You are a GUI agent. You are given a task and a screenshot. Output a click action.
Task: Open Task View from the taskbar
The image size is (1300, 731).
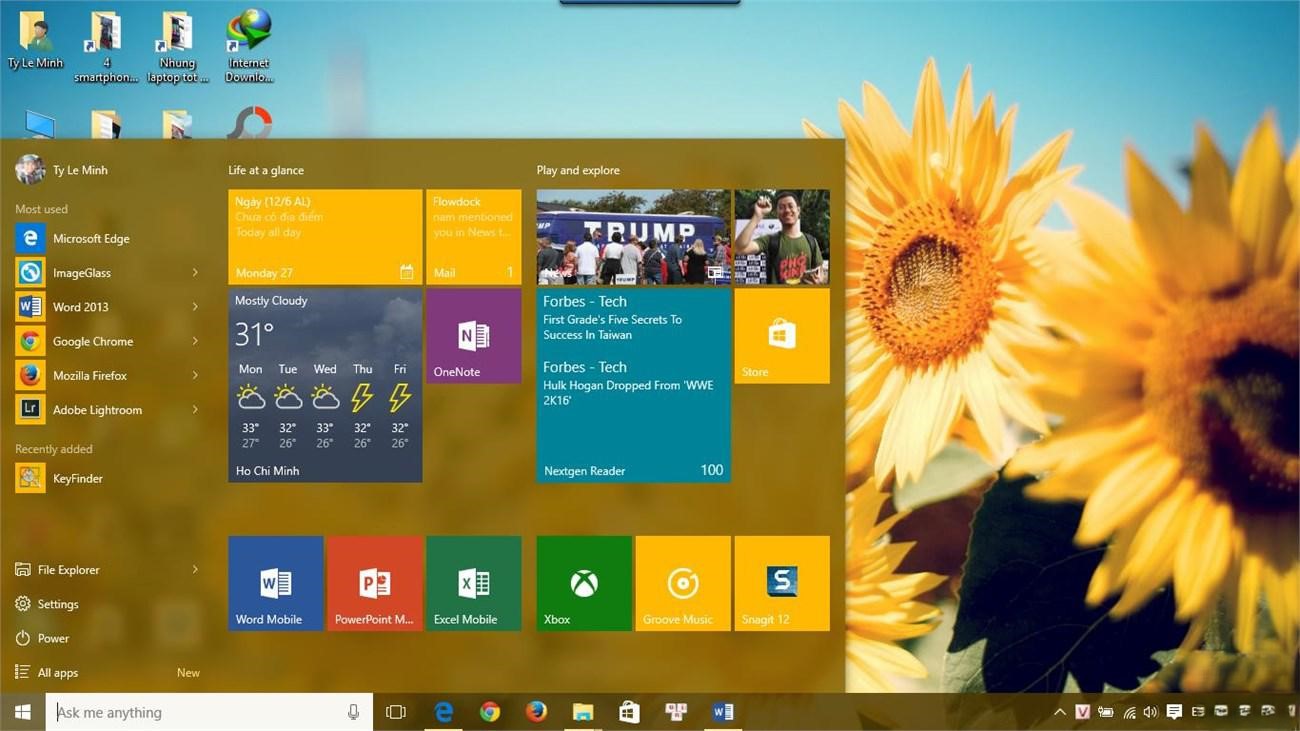(x=396, y=712)
